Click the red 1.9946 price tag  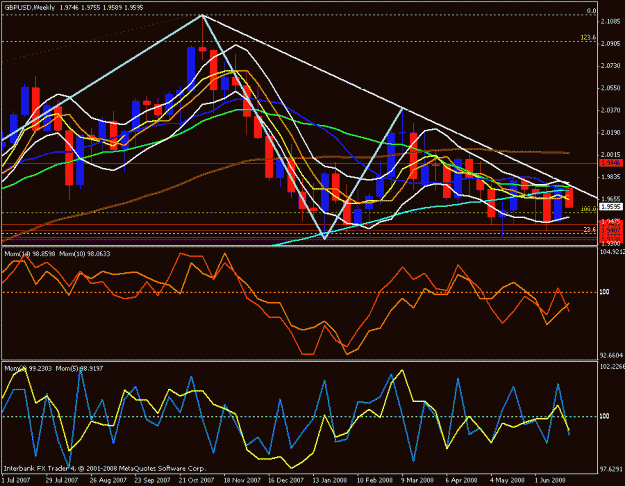point(611,163)
